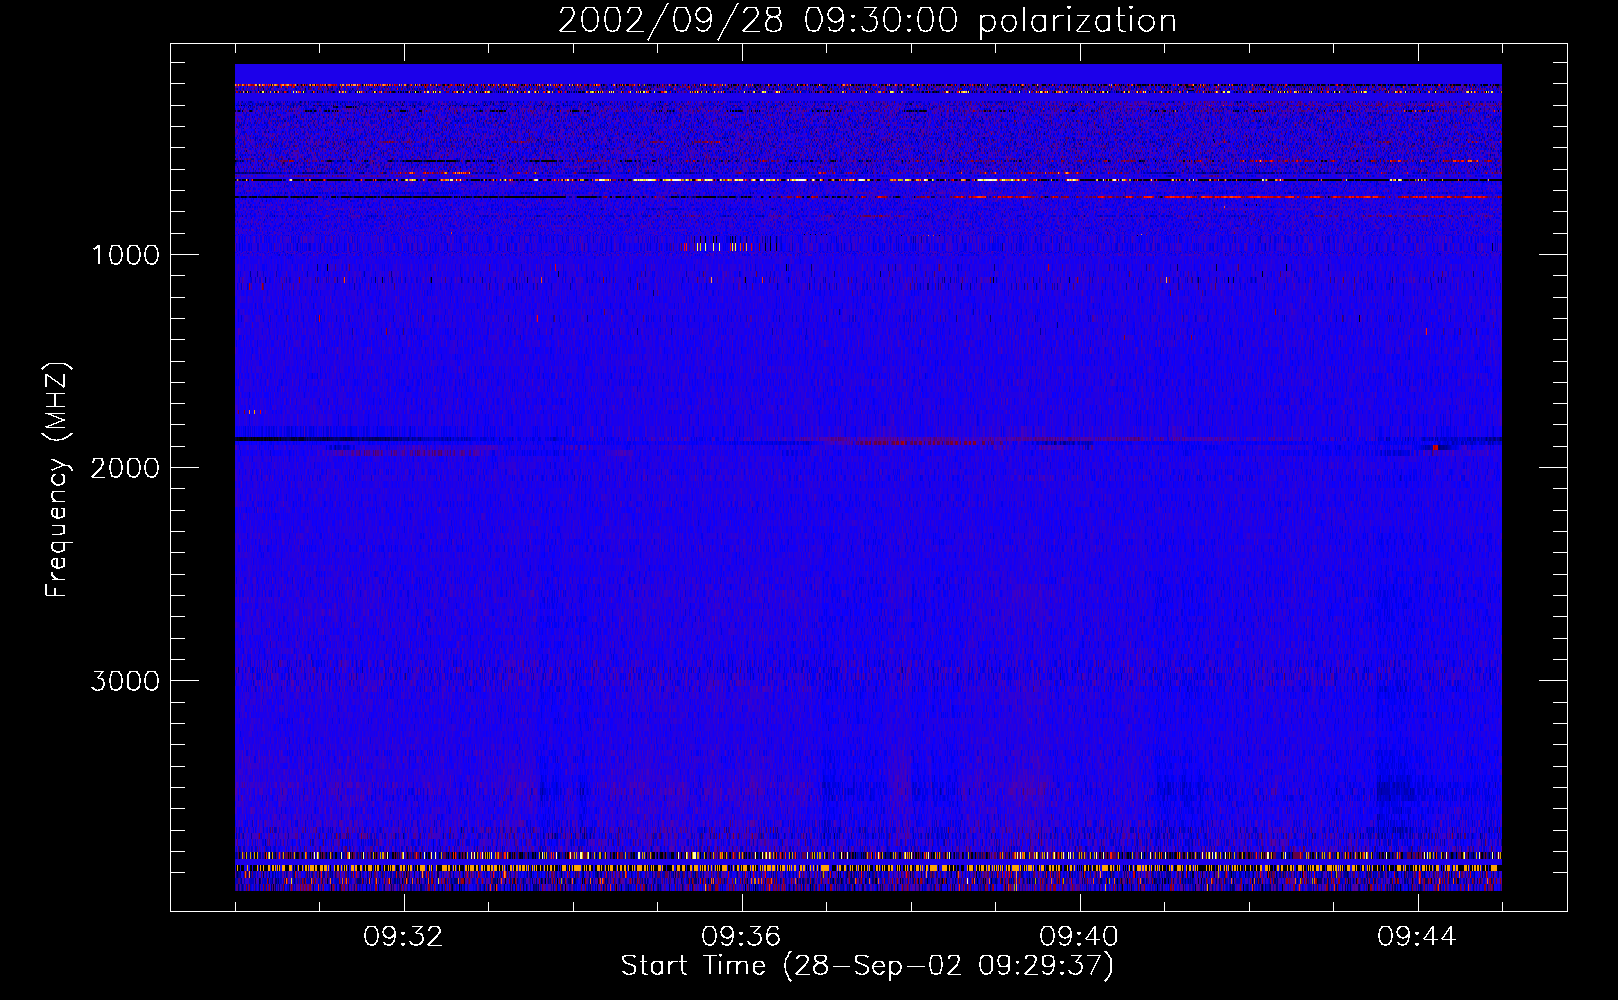Image resolution: width=1618 pixels, height=1000 pixels.
Task: Click the 'Frequency (MHZ)' axis title
Action: point(57,479)
